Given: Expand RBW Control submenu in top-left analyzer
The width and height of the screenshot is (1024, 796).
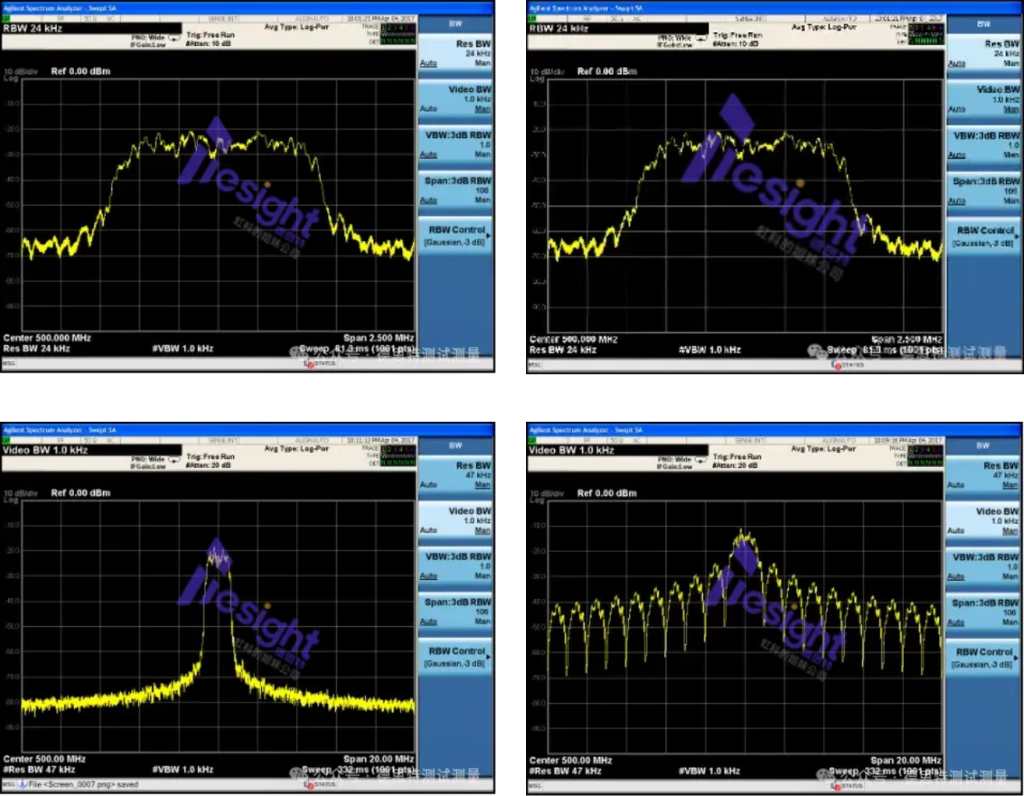Looking at the screenshot, I should 455,234.
